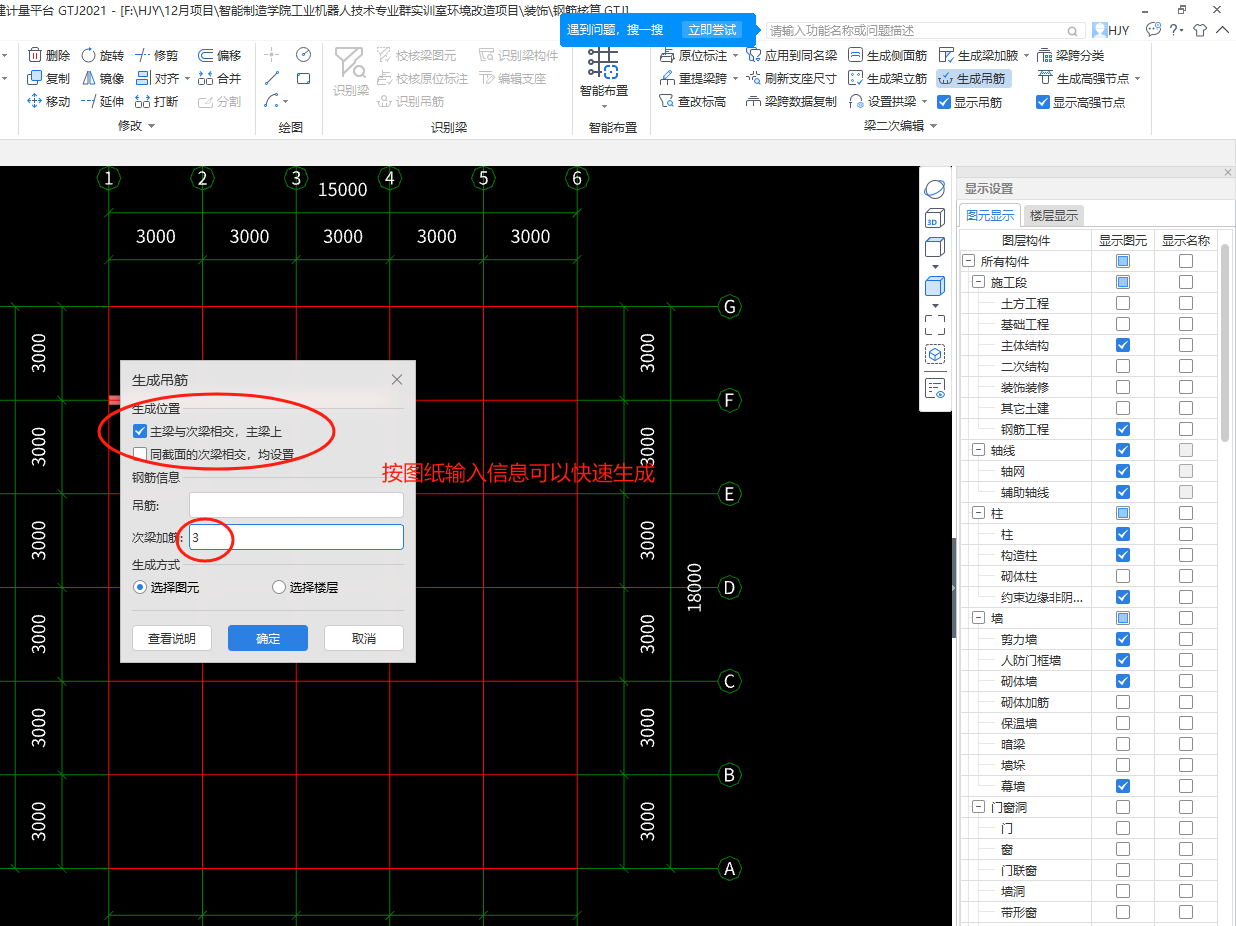Select the 镜像 mirror tool

(103, 78)
